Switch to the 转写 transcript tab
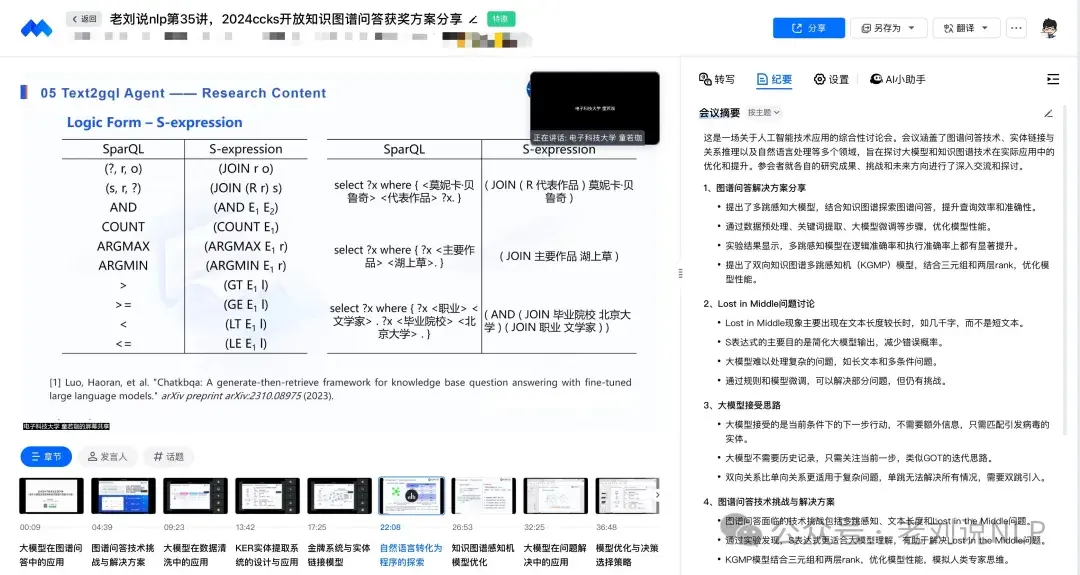 pyautogui.click(x=716, y=79)
